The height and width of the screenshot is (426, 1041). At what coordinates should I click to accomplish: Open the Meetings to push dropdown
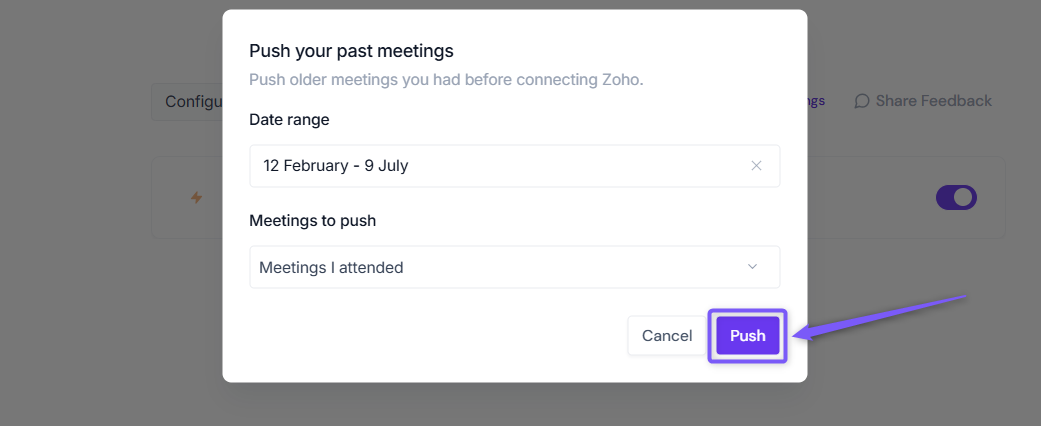pyautogui.click(x=515, y=267)
